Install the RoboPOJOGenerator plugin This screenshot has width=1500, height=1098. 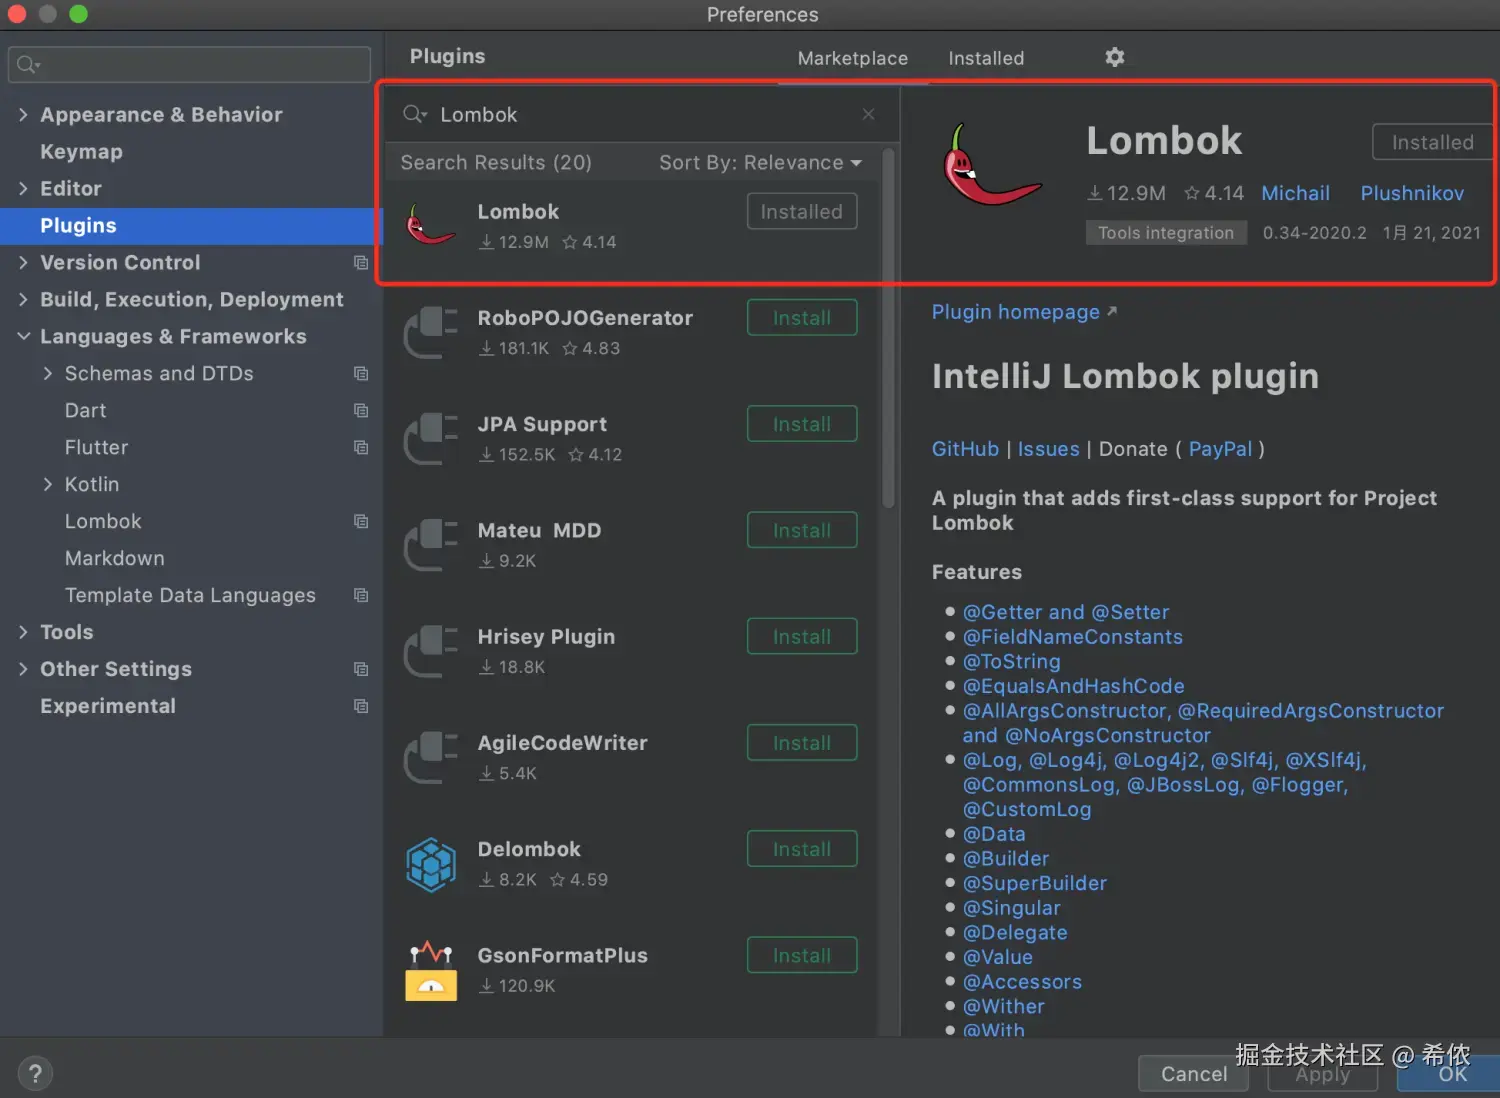[x=802, y=318]
